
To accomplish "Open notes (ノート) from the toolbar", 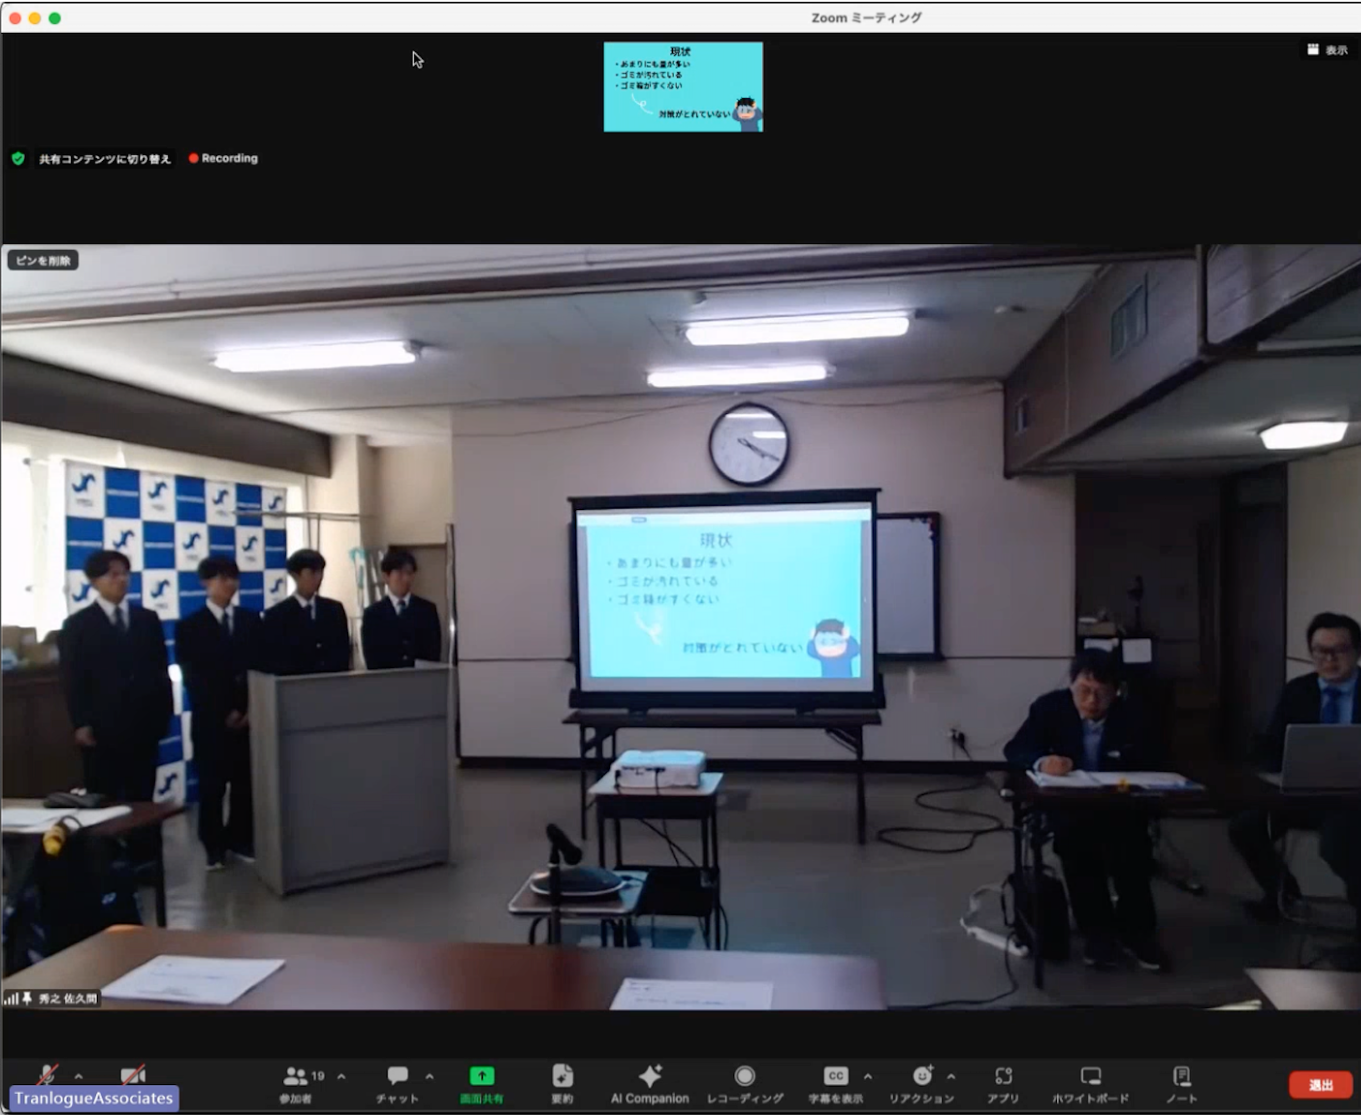I will point(1181,1083).
